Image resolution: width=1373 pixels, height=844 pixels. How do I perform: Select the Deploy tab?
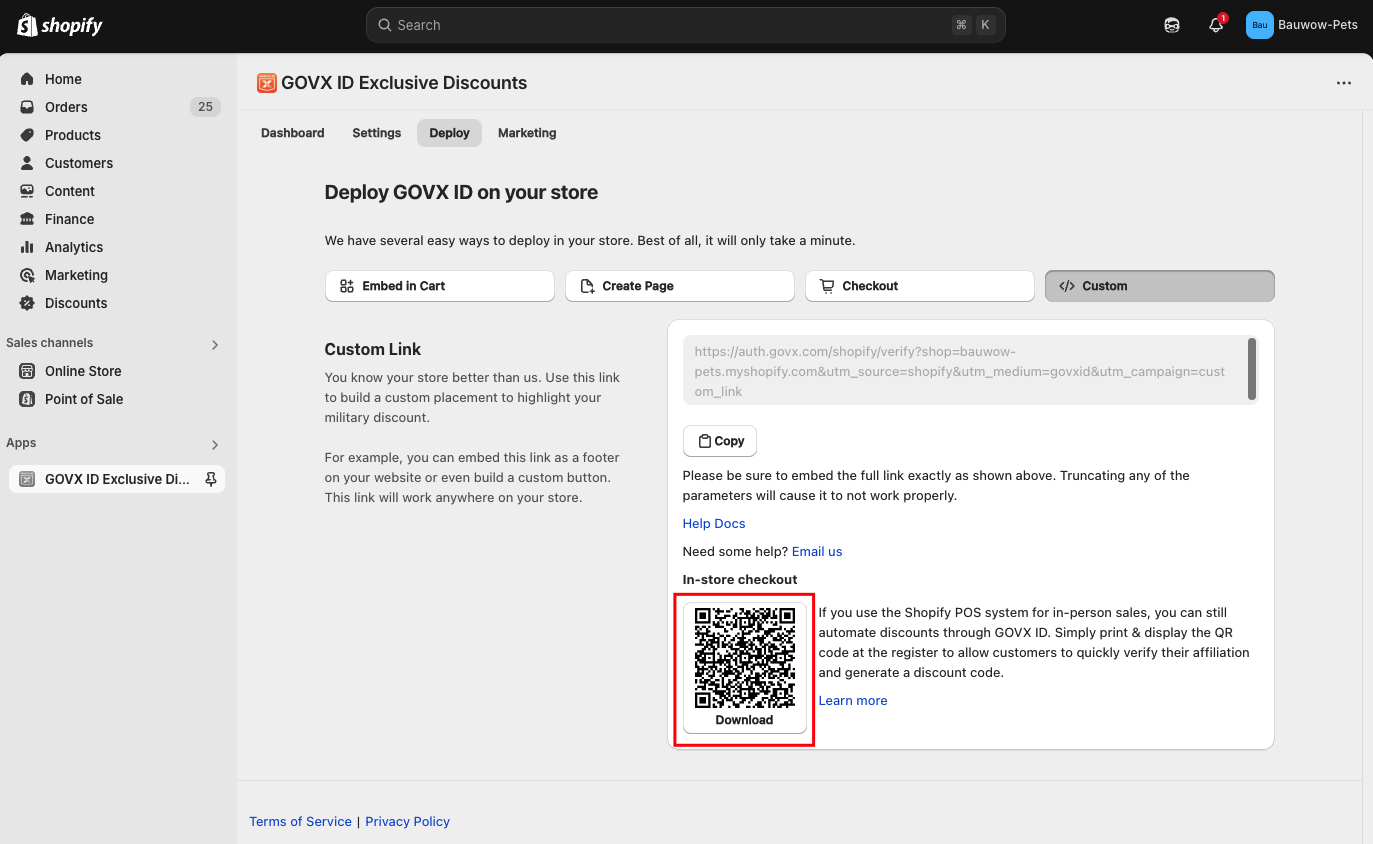449,133
